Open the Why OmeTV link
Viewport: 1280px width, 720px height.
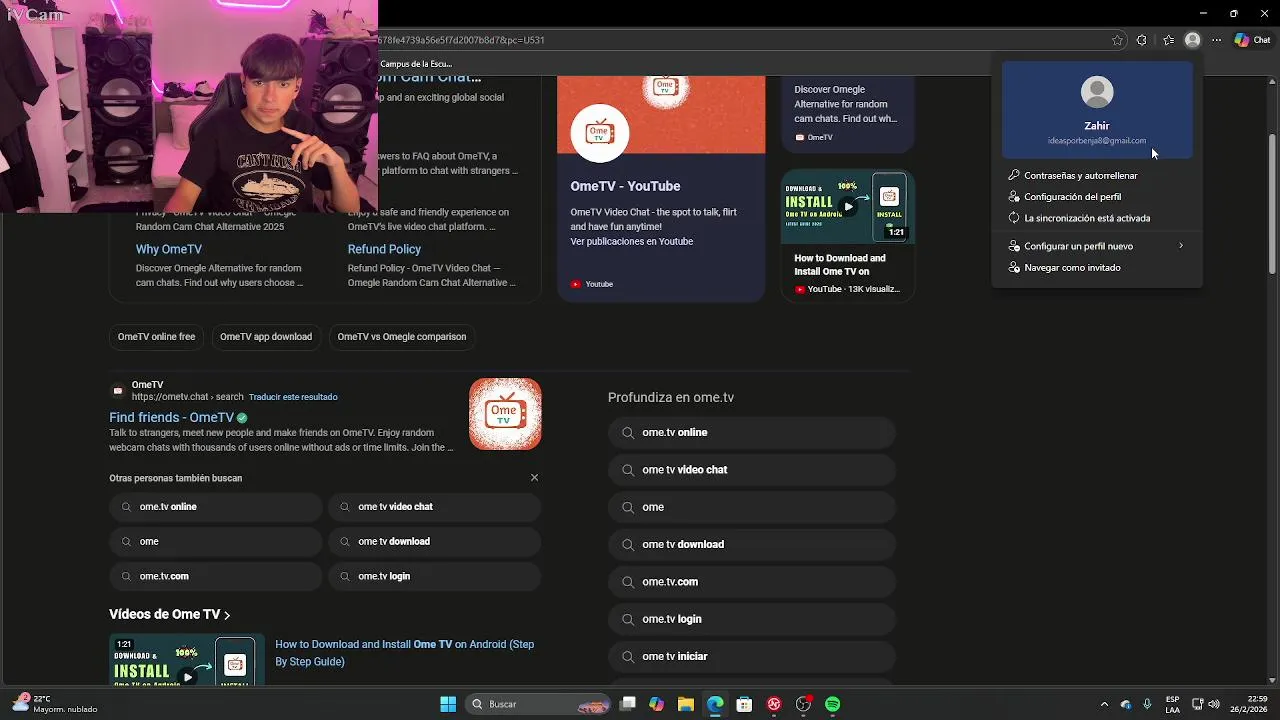point(169,249)
